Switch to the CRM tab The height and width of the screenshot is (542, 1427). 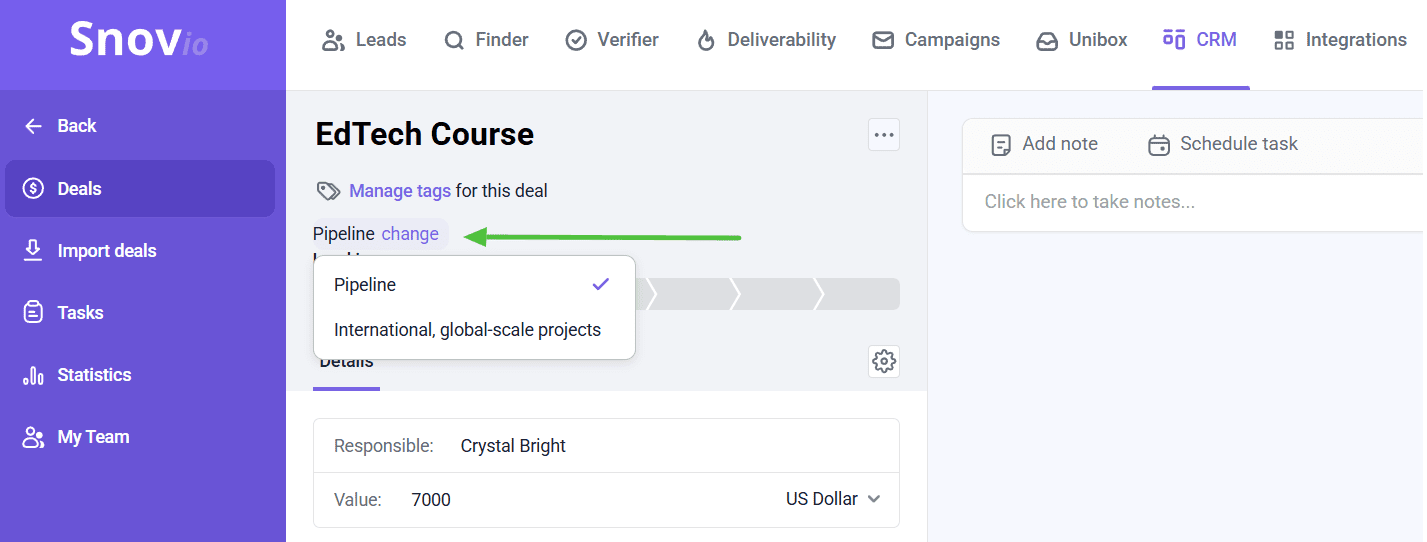[x=1200, y=40]
